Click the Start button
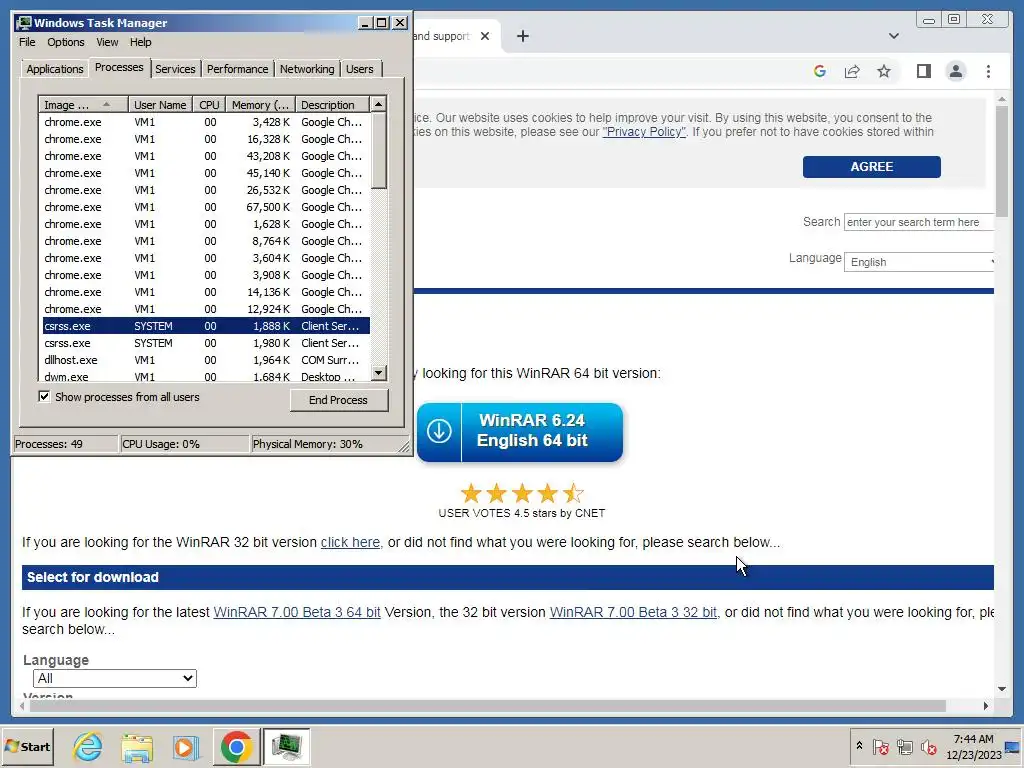 coord(27,746)
